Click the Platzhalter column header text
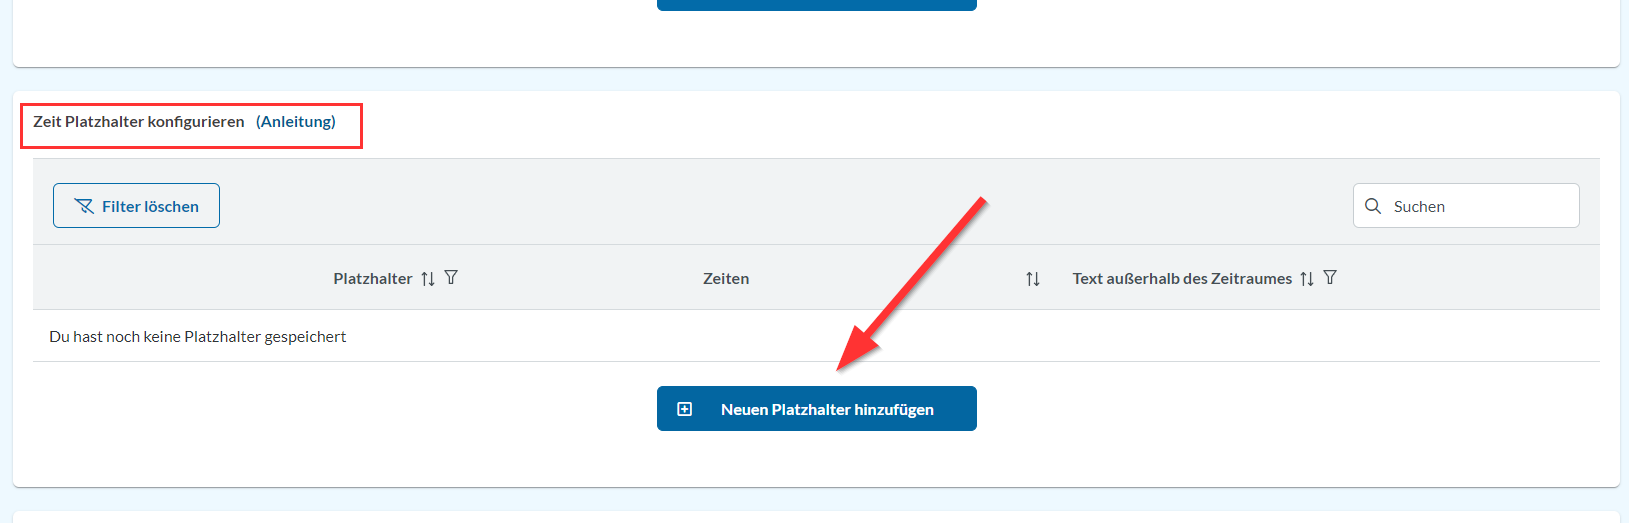 [x=372, y=279]
